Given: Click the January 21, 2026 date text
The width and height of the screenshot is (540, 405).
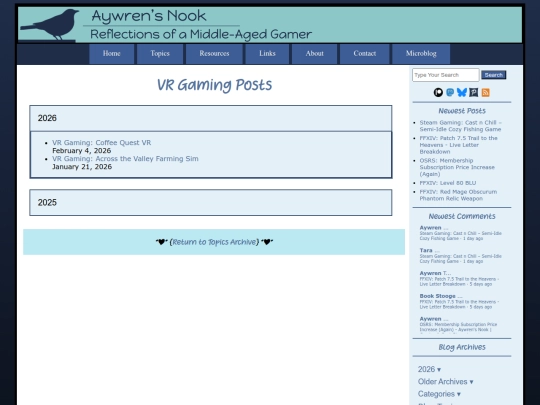Looking at the screenshot, I should (82, 167).
